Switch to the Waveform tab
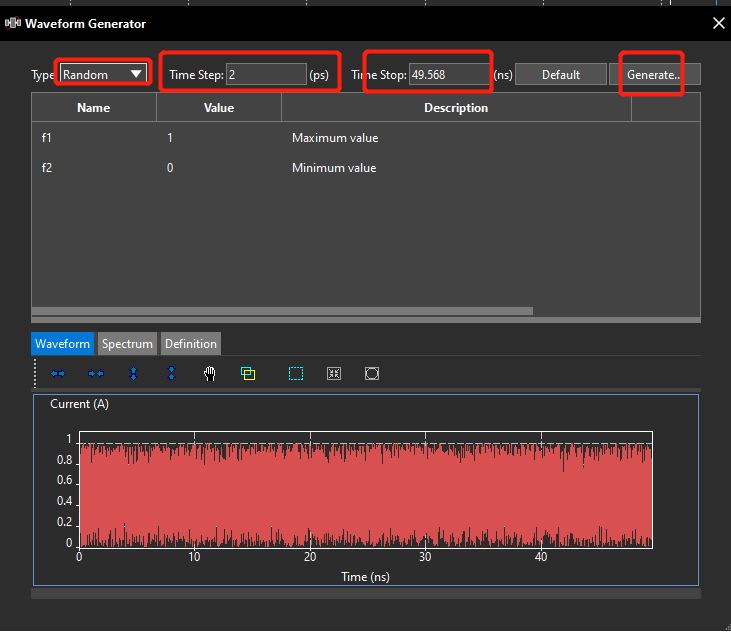731x632 pixels. [x=62, y=344]
